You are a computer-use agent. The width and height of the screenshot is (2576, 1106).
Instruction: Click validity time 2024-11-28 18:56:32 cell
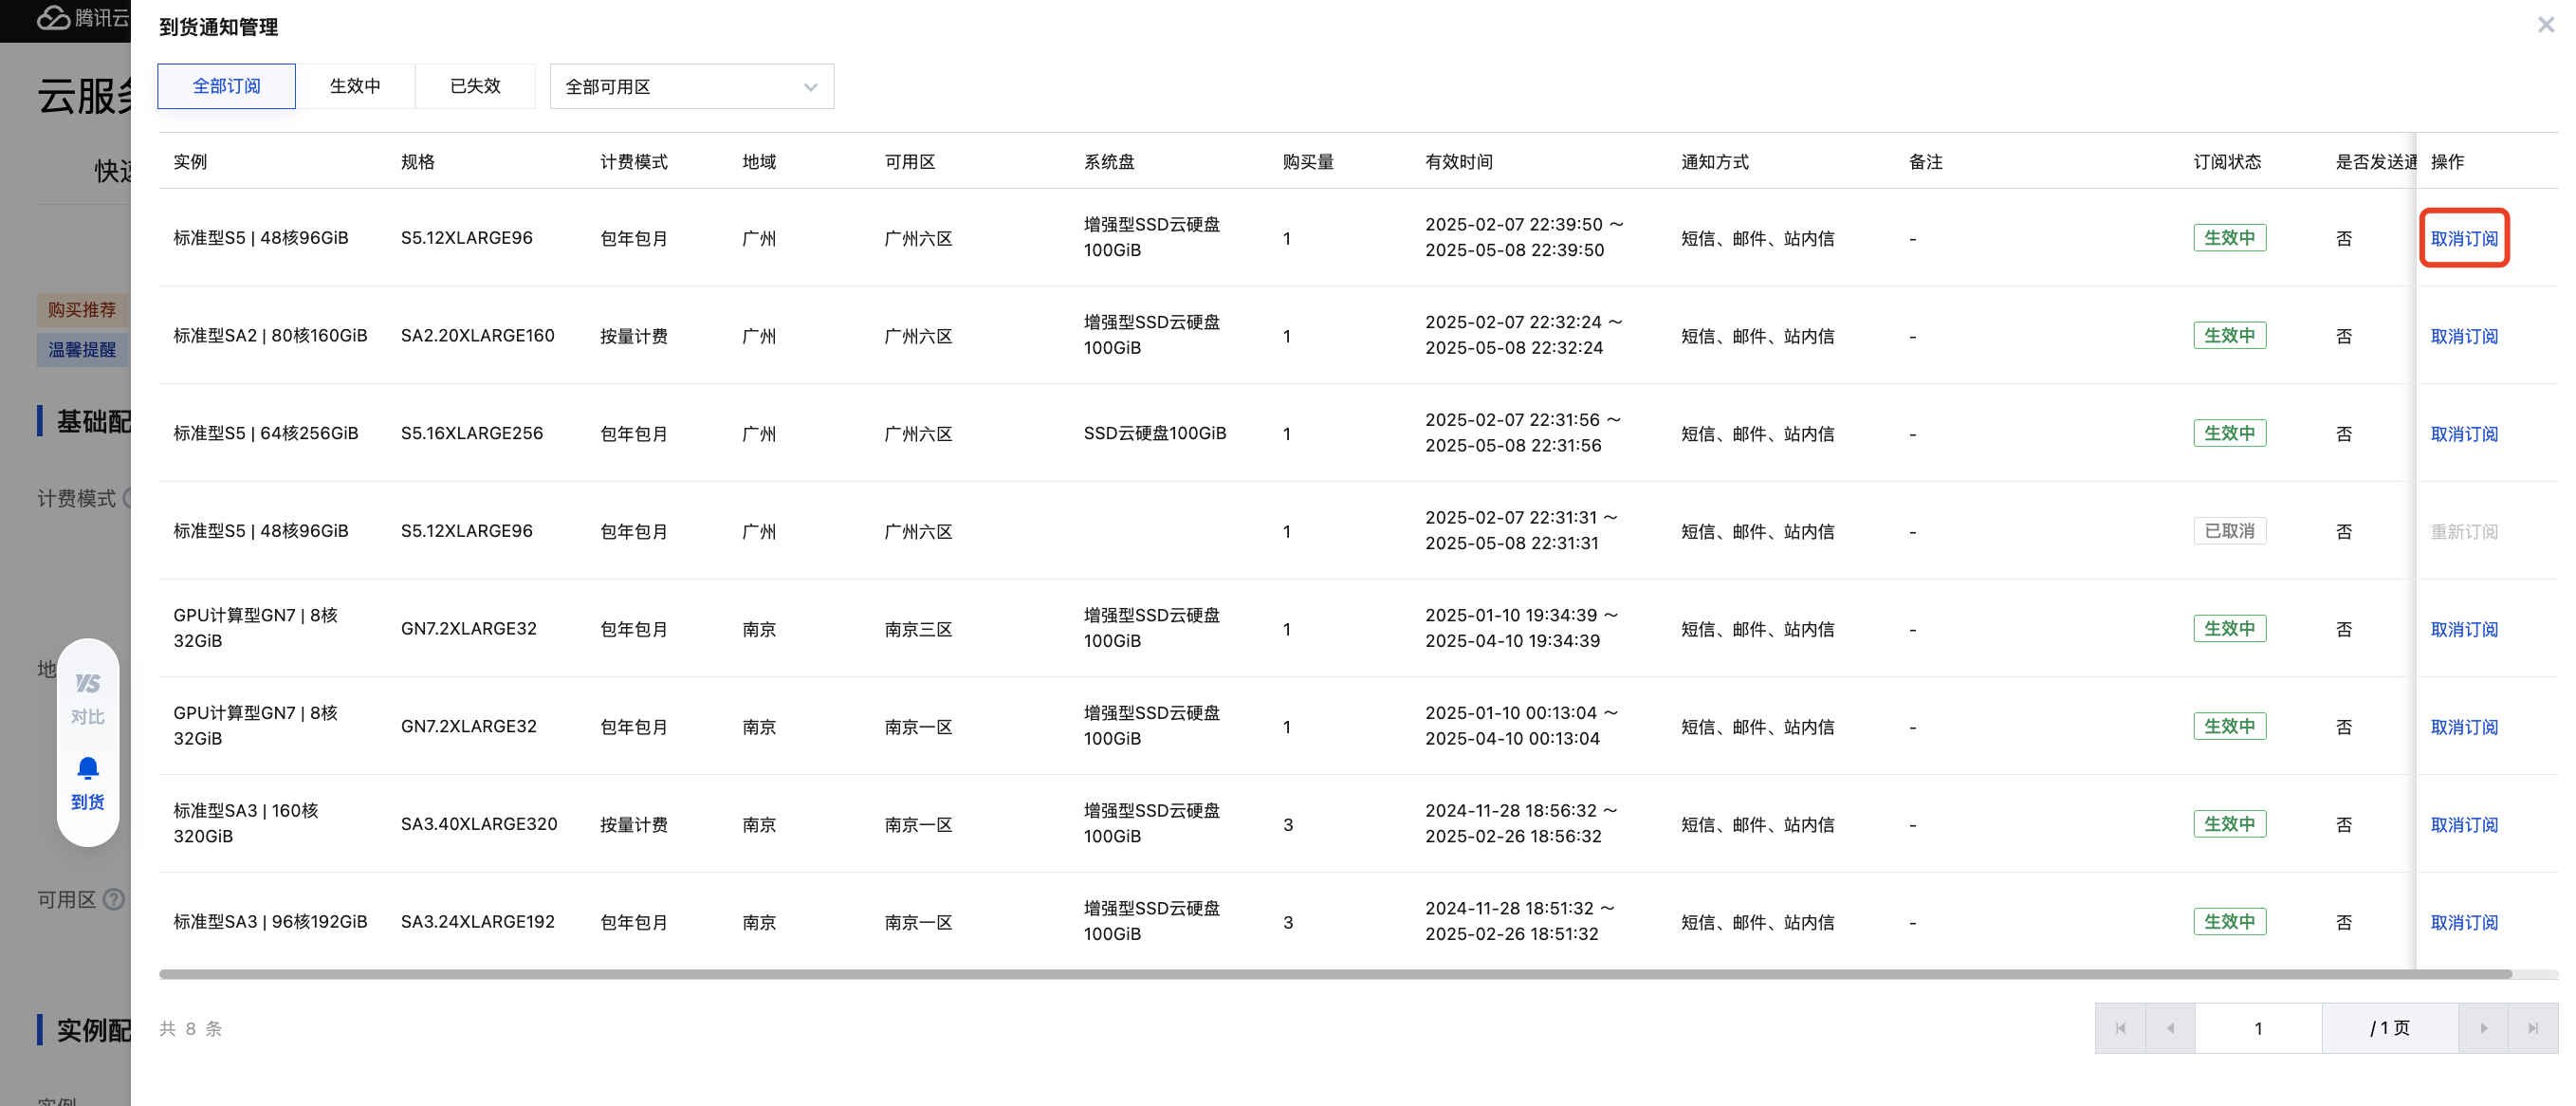tap(1521, 823)
